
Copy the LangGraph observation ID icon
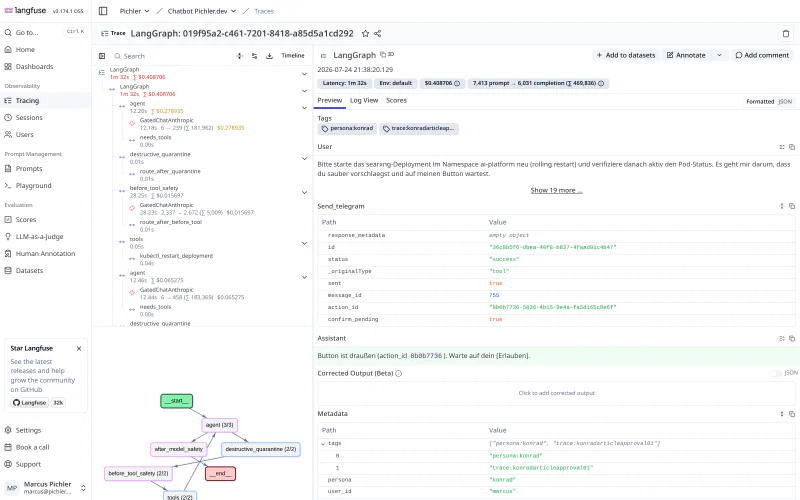pyautogui.click(x=391, y=54)
